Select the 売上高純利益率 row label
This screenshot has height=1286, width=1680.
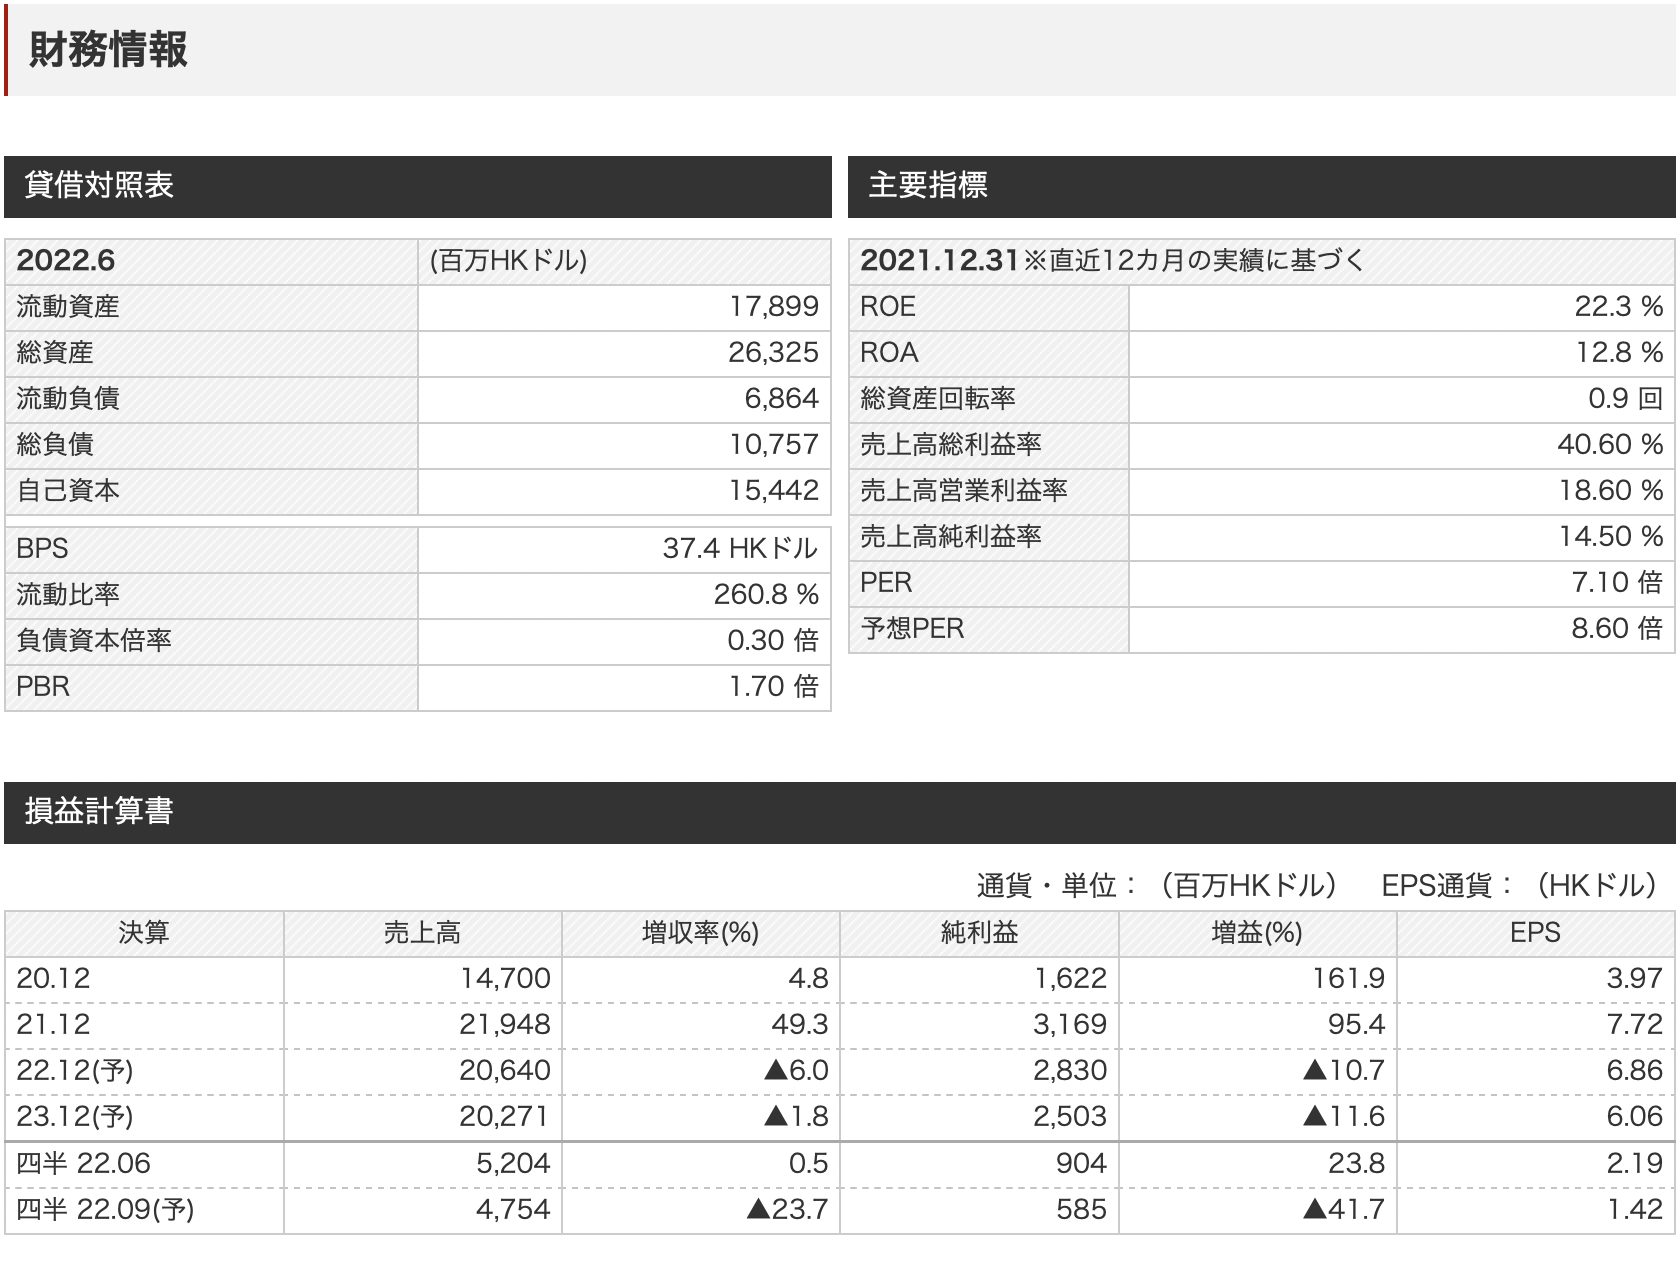click(951, 537)
